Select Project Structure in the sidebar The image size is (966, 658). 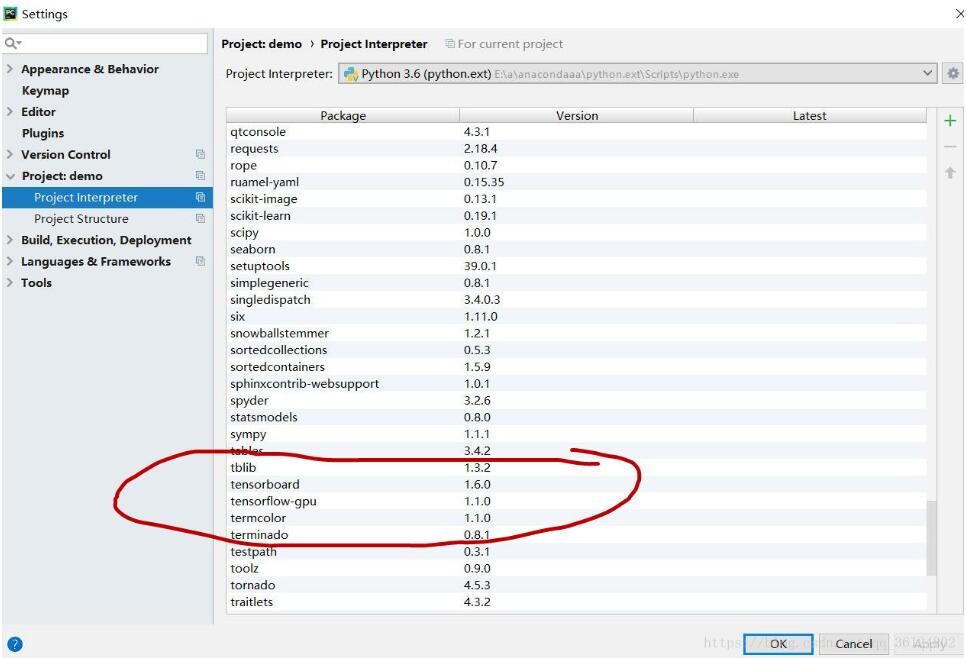pos(81,219)
